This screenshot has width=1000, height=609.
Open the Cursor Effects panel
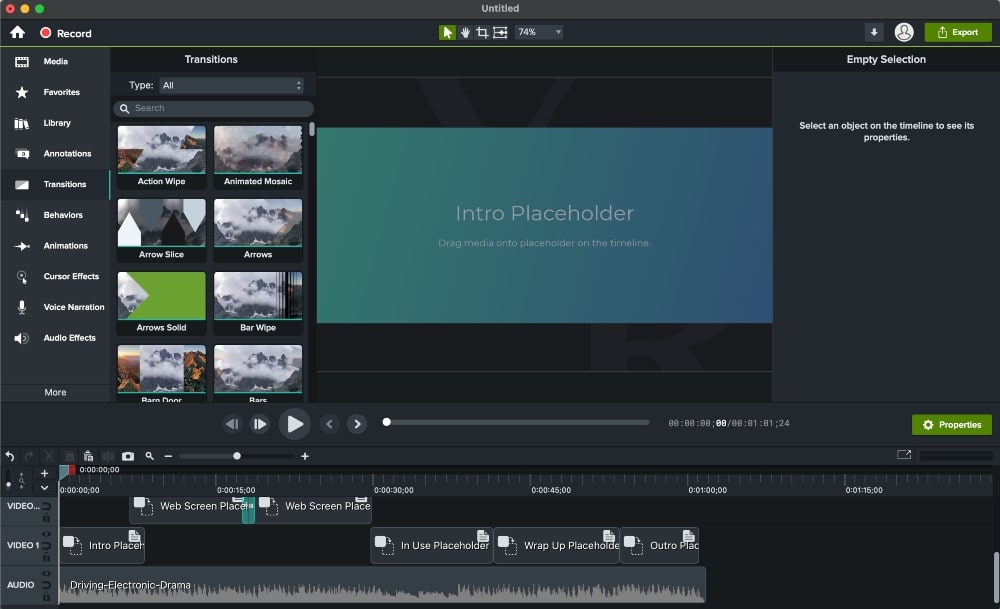tap(55, 276)
